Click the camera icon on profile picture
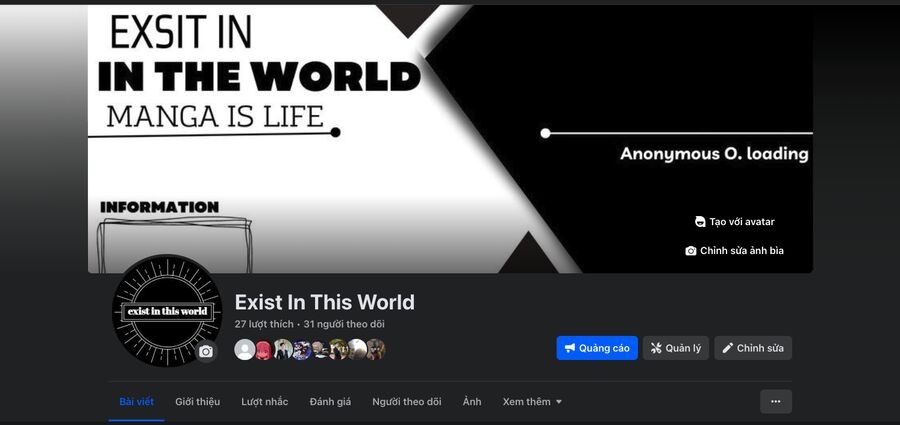The image size is (900, 425). click(x=206, y=351)
